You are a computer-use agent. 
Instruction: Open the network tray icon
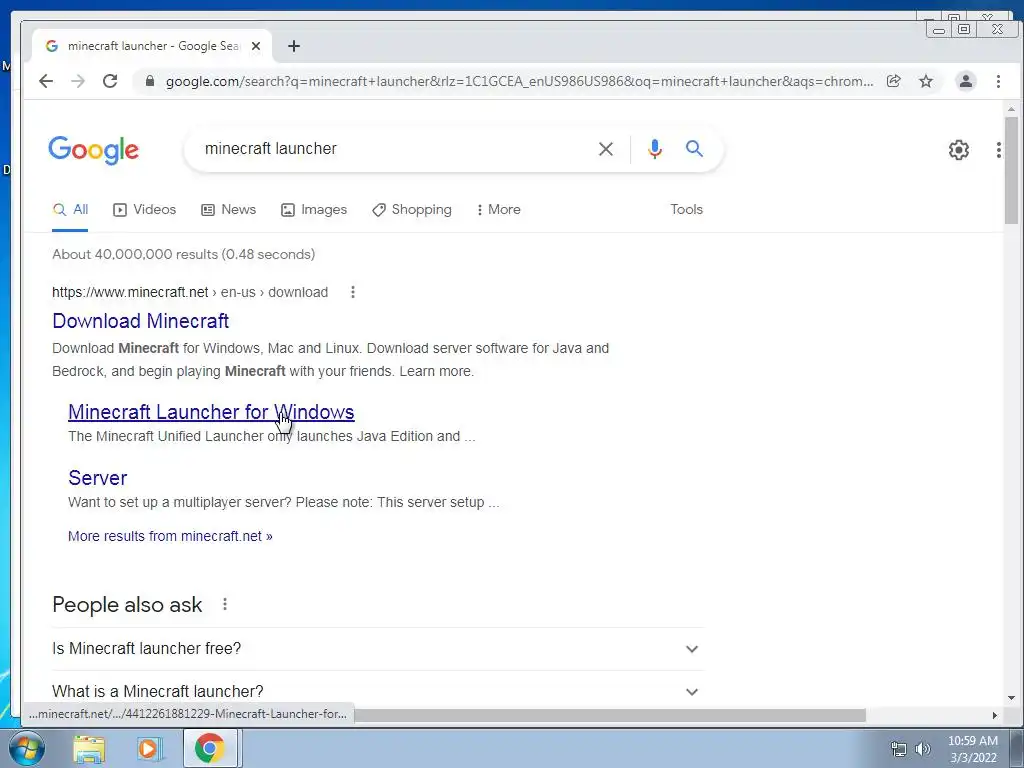[x=899, y=749]
